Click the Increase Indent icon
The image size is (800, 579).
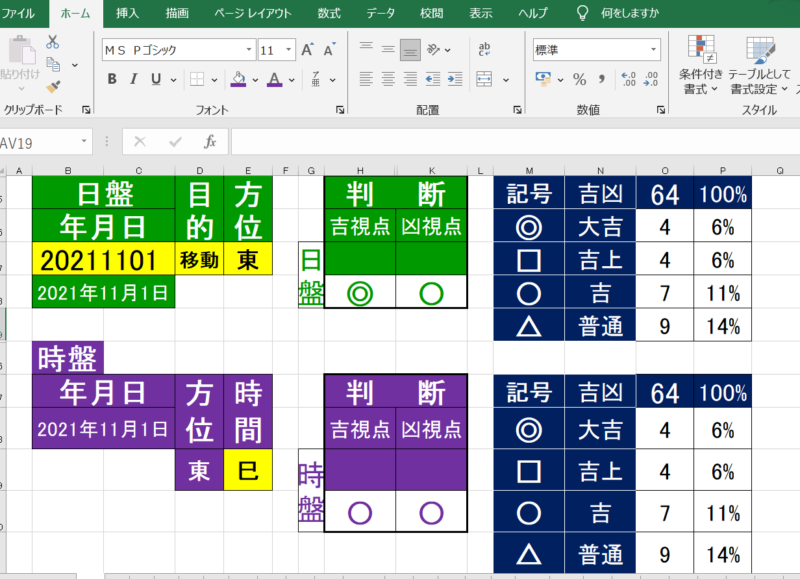(x=454, y=79)
